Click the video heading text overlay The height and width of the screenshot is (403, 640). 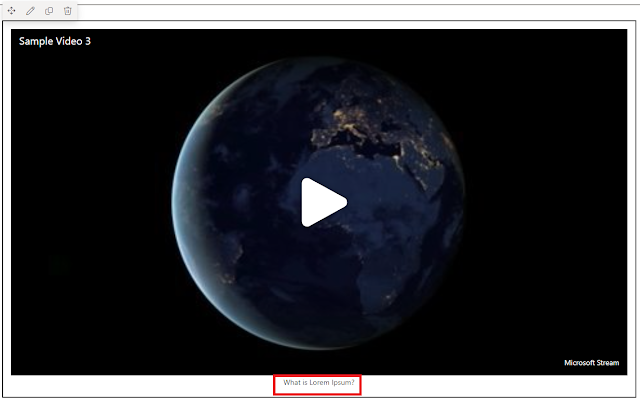point(55,41)
